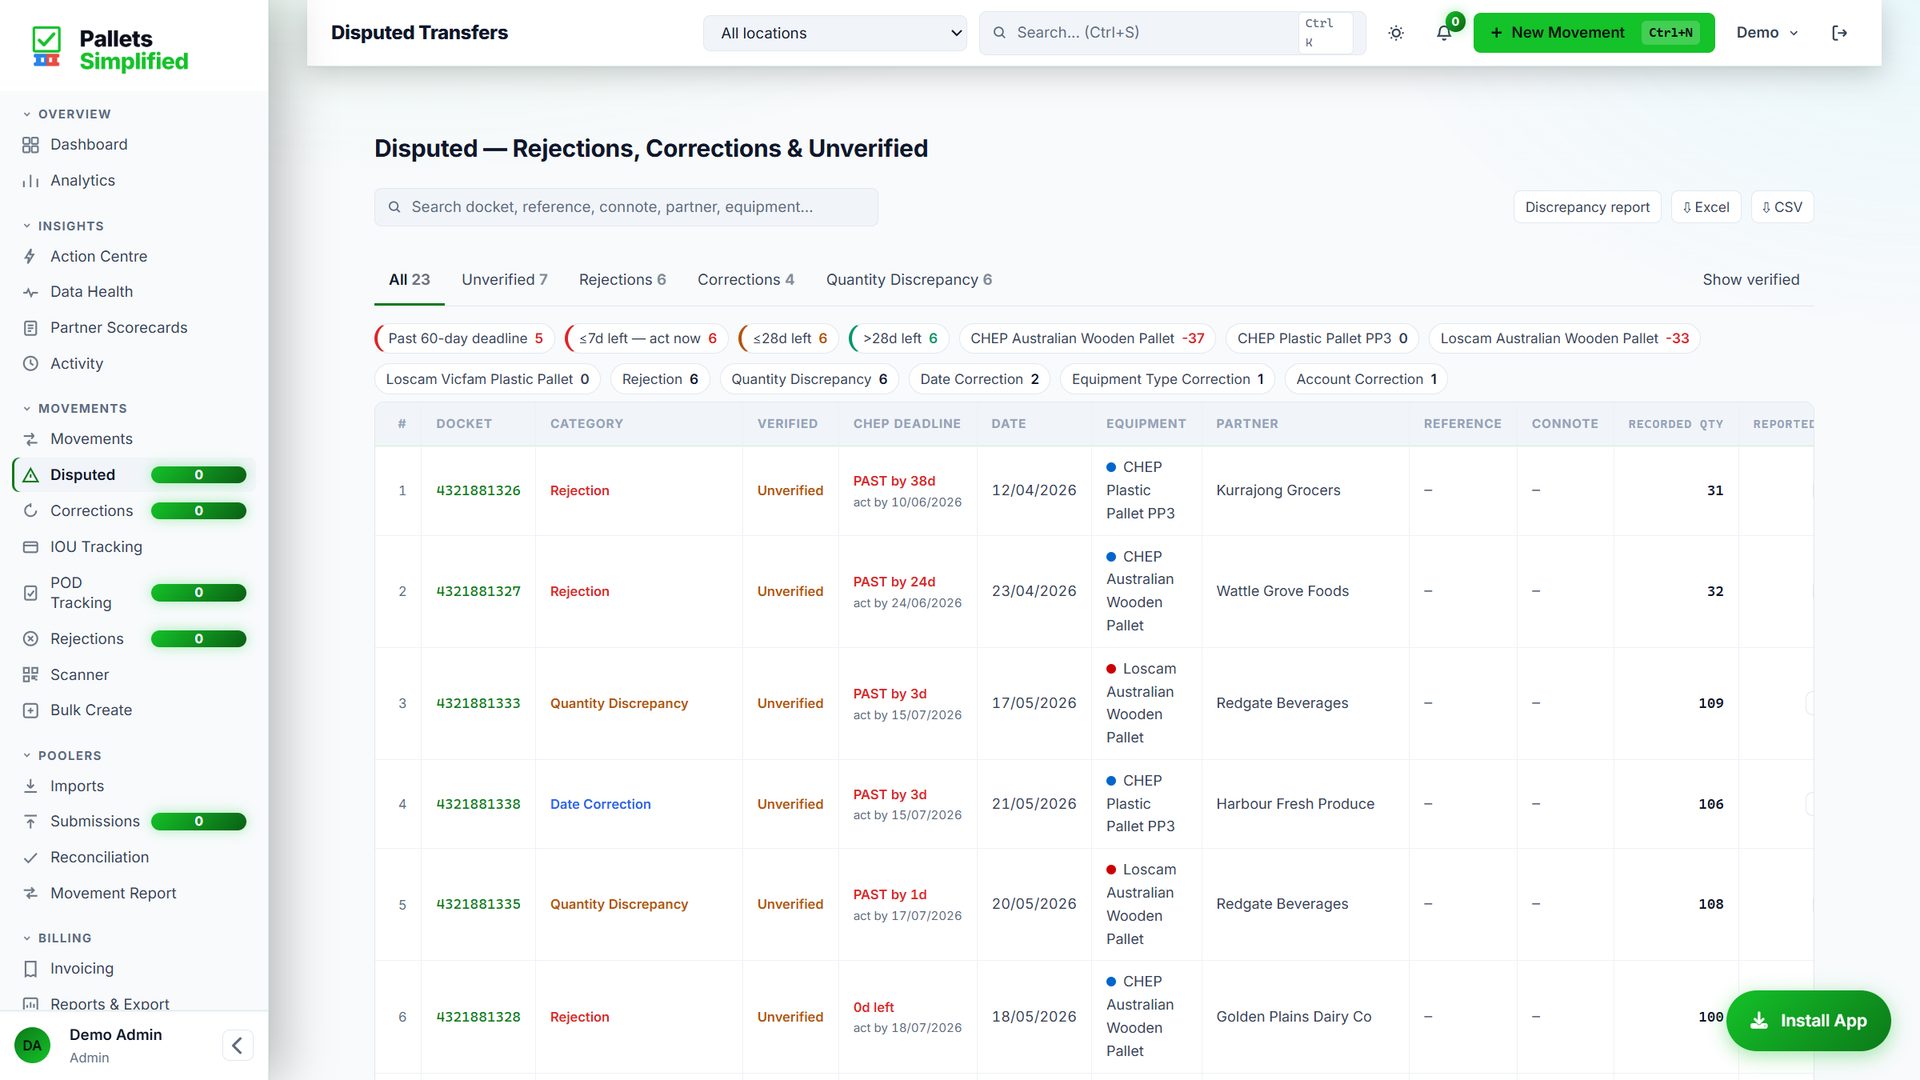Open POD Tracking checkbox icon
Image resolution: width=1920 pixels, height=1080 pixels.
pyautogui.click(x=30, y=593)
